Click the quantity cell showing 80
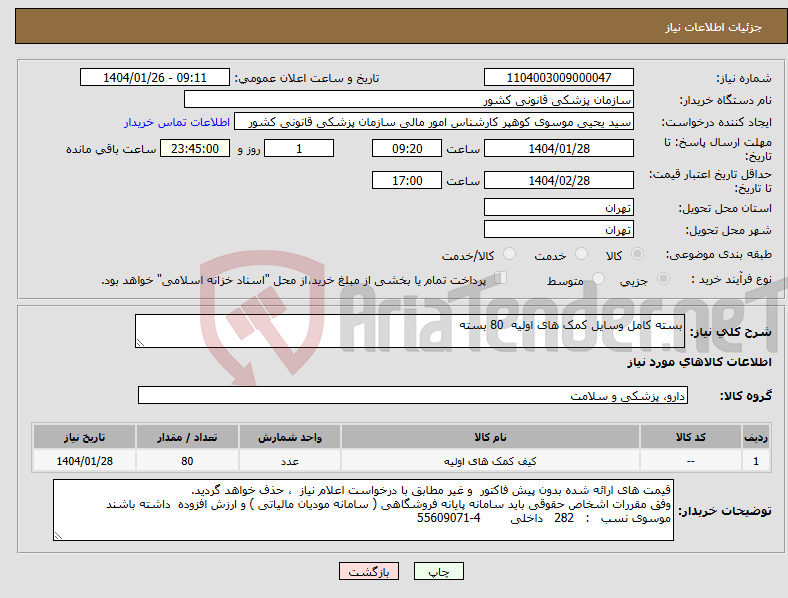The width and height of the screenshot is (788, 598). [x=187, y=461]
